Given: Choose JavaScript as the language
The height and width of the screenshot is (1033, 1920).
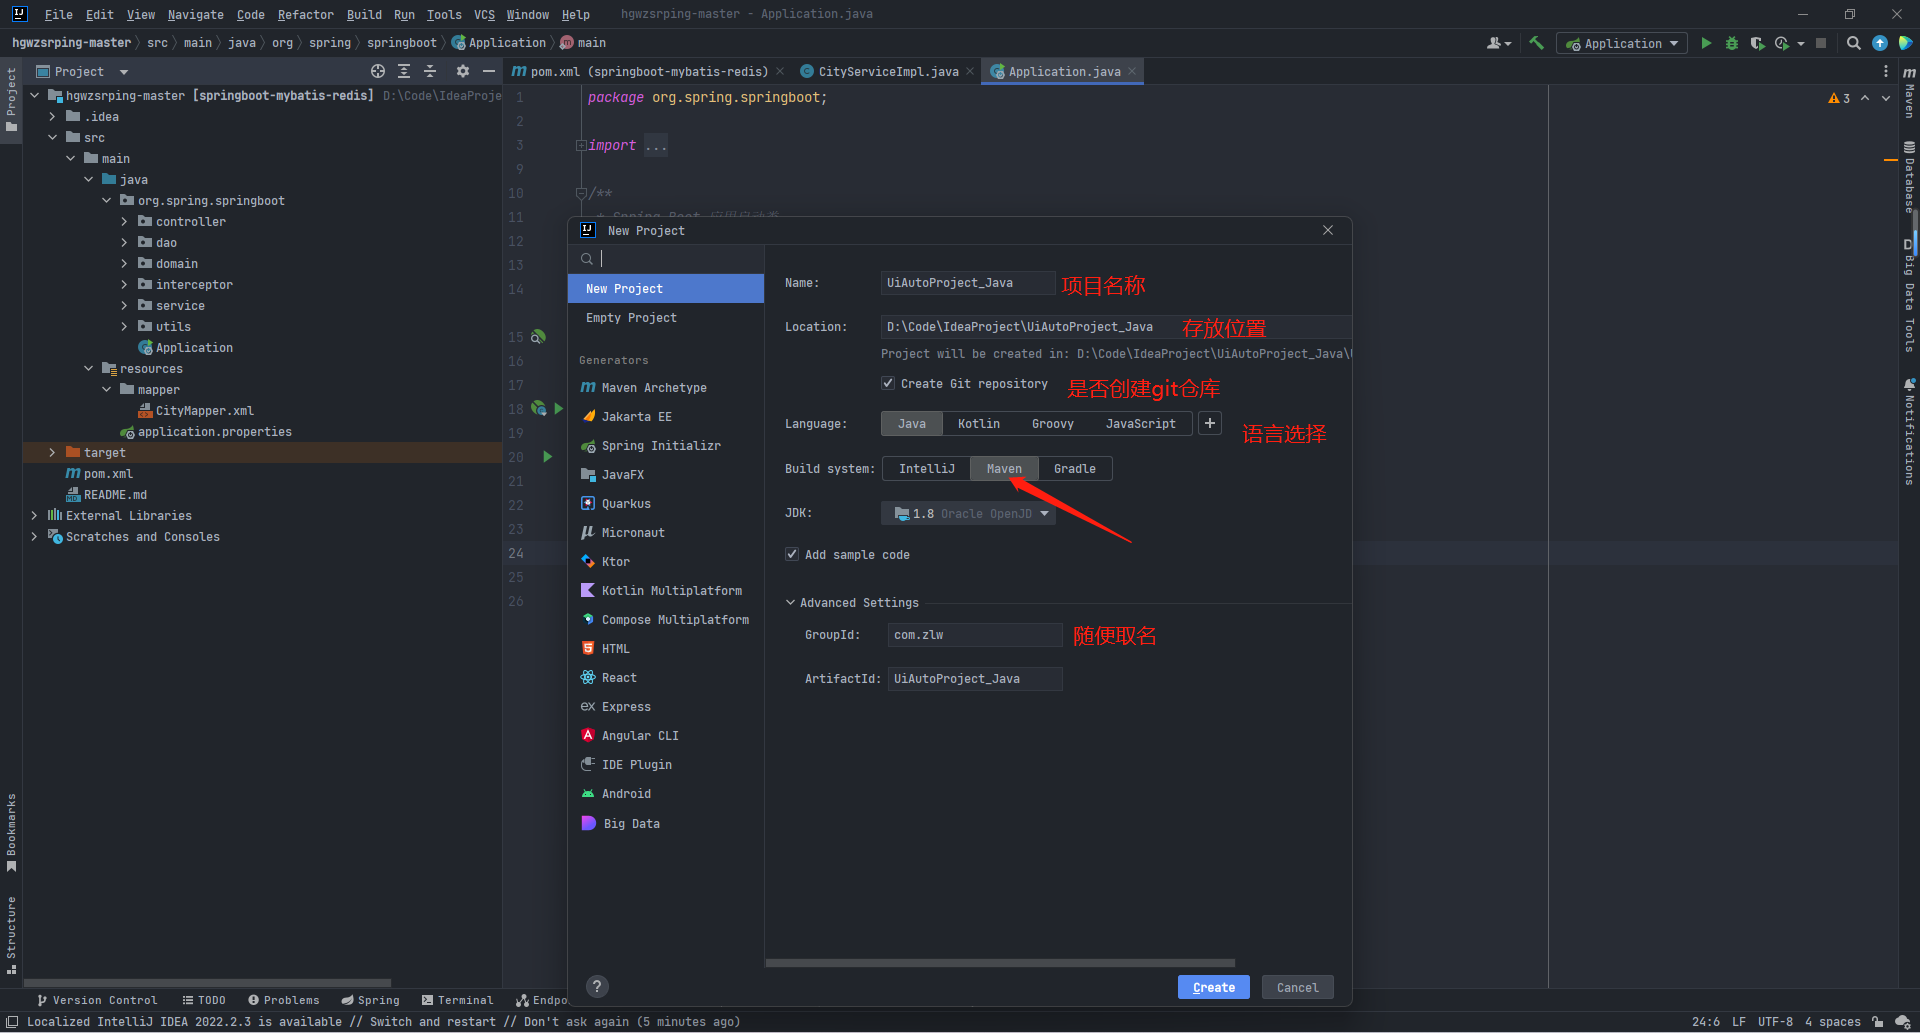Looking at the screenshot, I should (x=1141, y=424).
